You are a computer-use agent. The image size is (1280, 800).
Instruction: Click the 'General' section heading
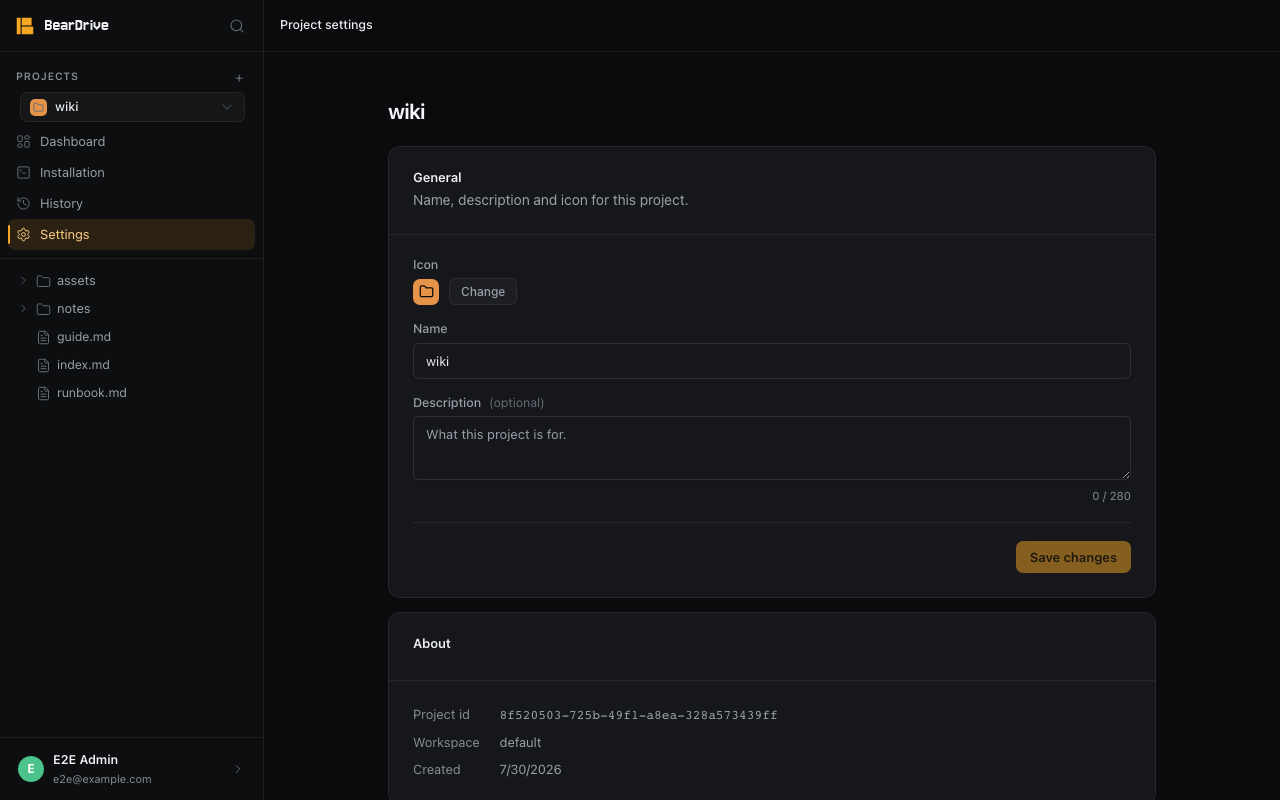[437, 177]
